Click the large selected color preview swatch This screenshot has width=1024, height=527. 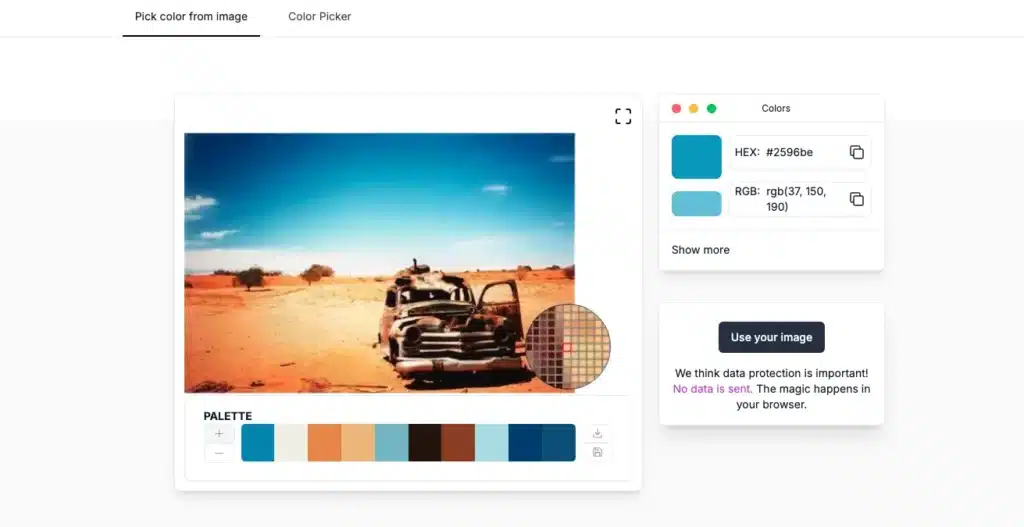[696, 157]
